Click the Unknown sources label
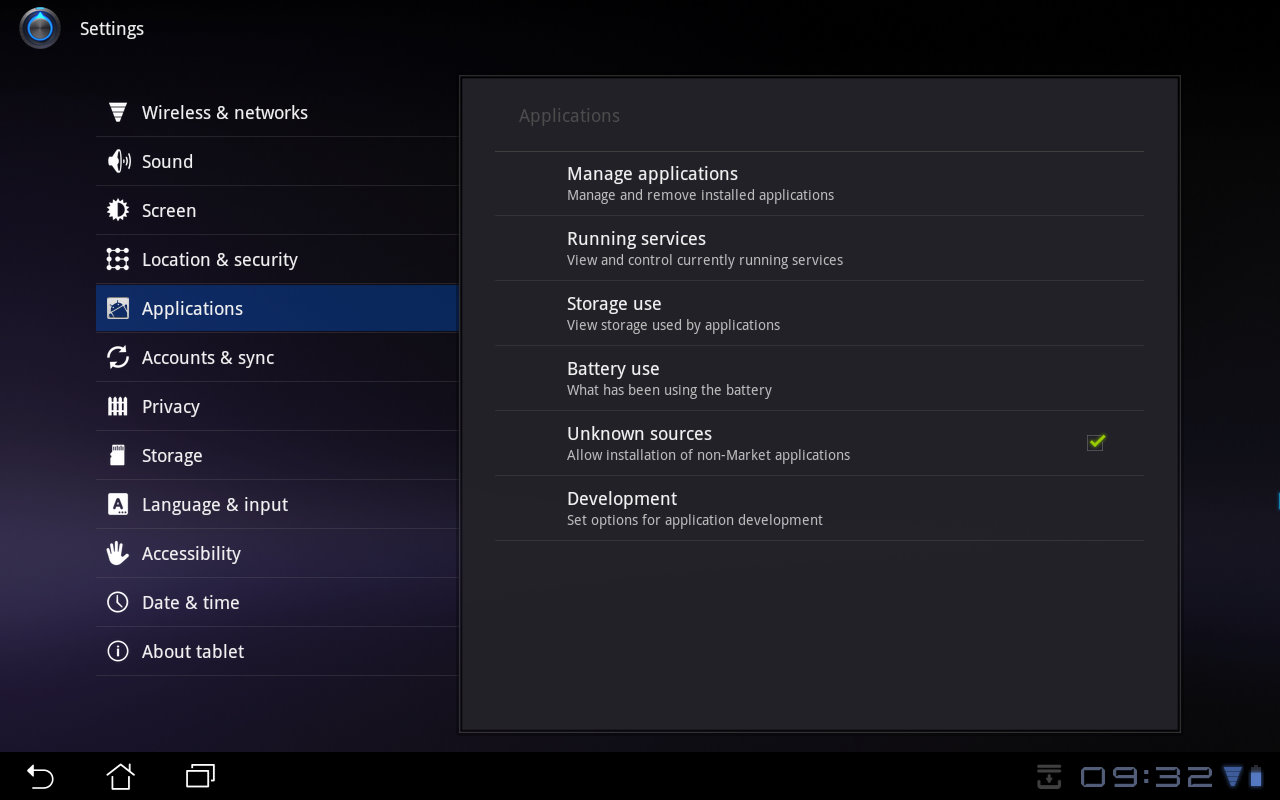Viewport: 1280px width, 800px height. point(639,433)
